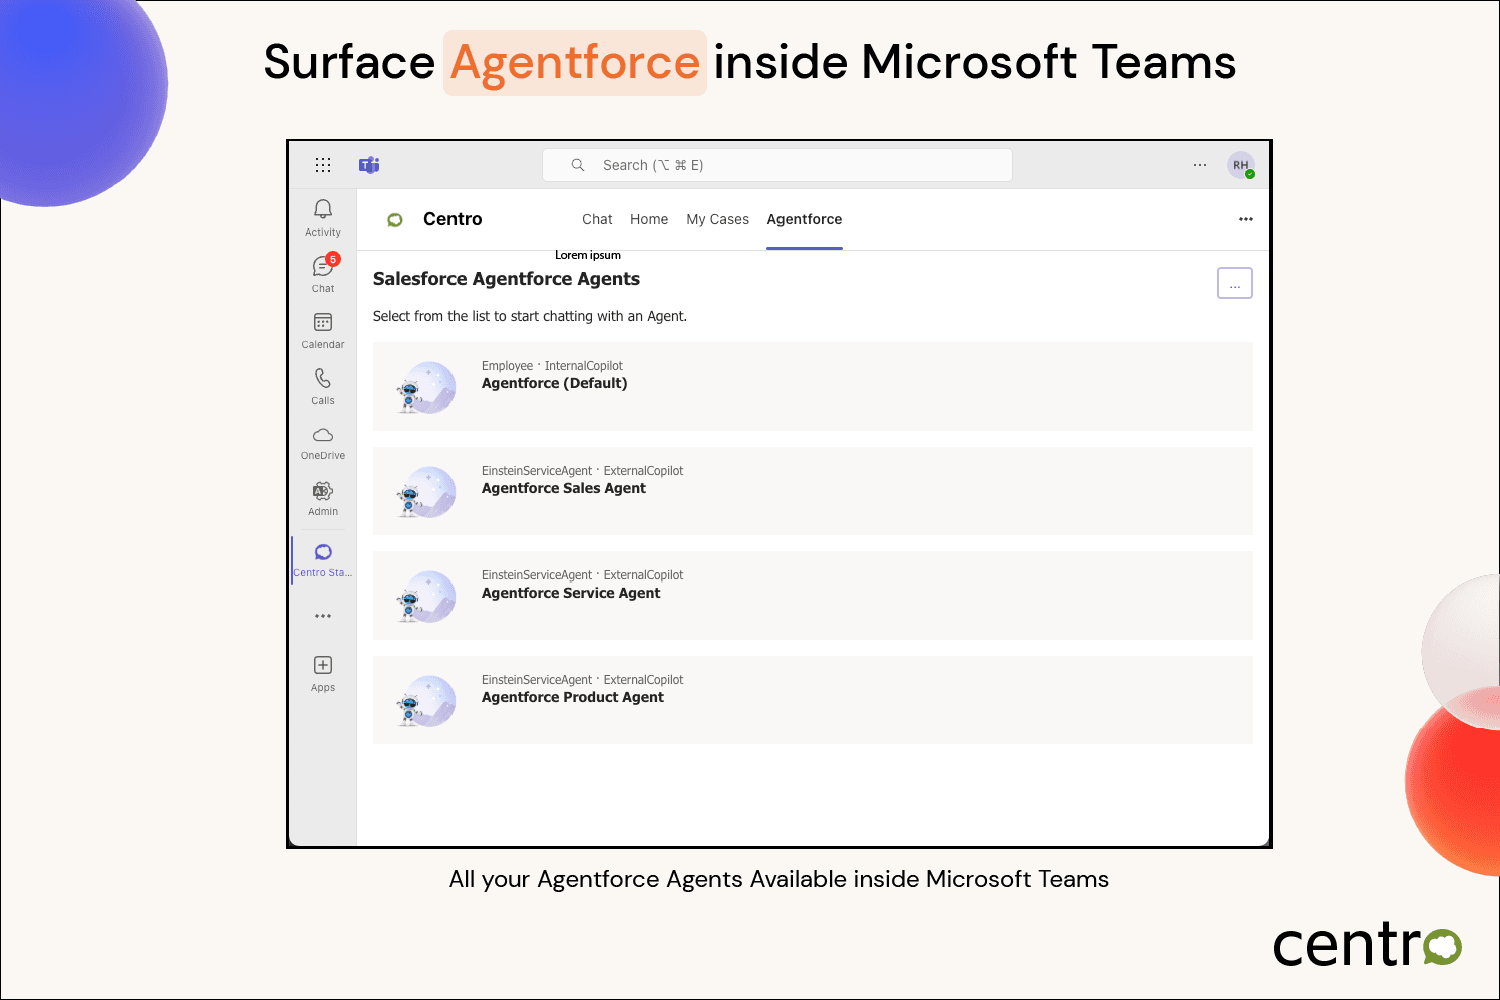Open the Calendar sidebar icon
1500x1000 pixels.
coord(323,322)
